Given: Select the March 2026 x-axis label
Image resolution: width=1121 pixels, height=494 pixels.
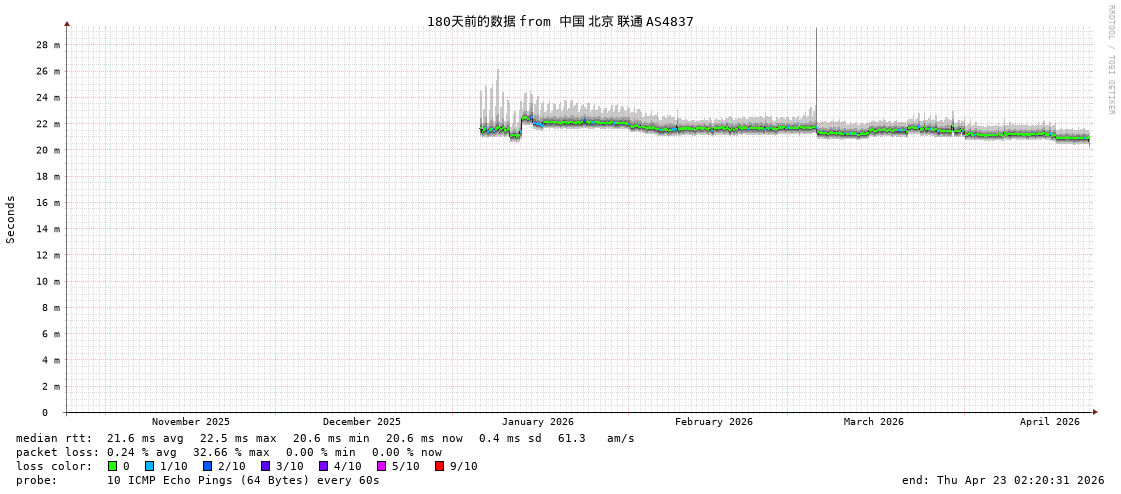Looking at the screenshot, I should (873, 422).
